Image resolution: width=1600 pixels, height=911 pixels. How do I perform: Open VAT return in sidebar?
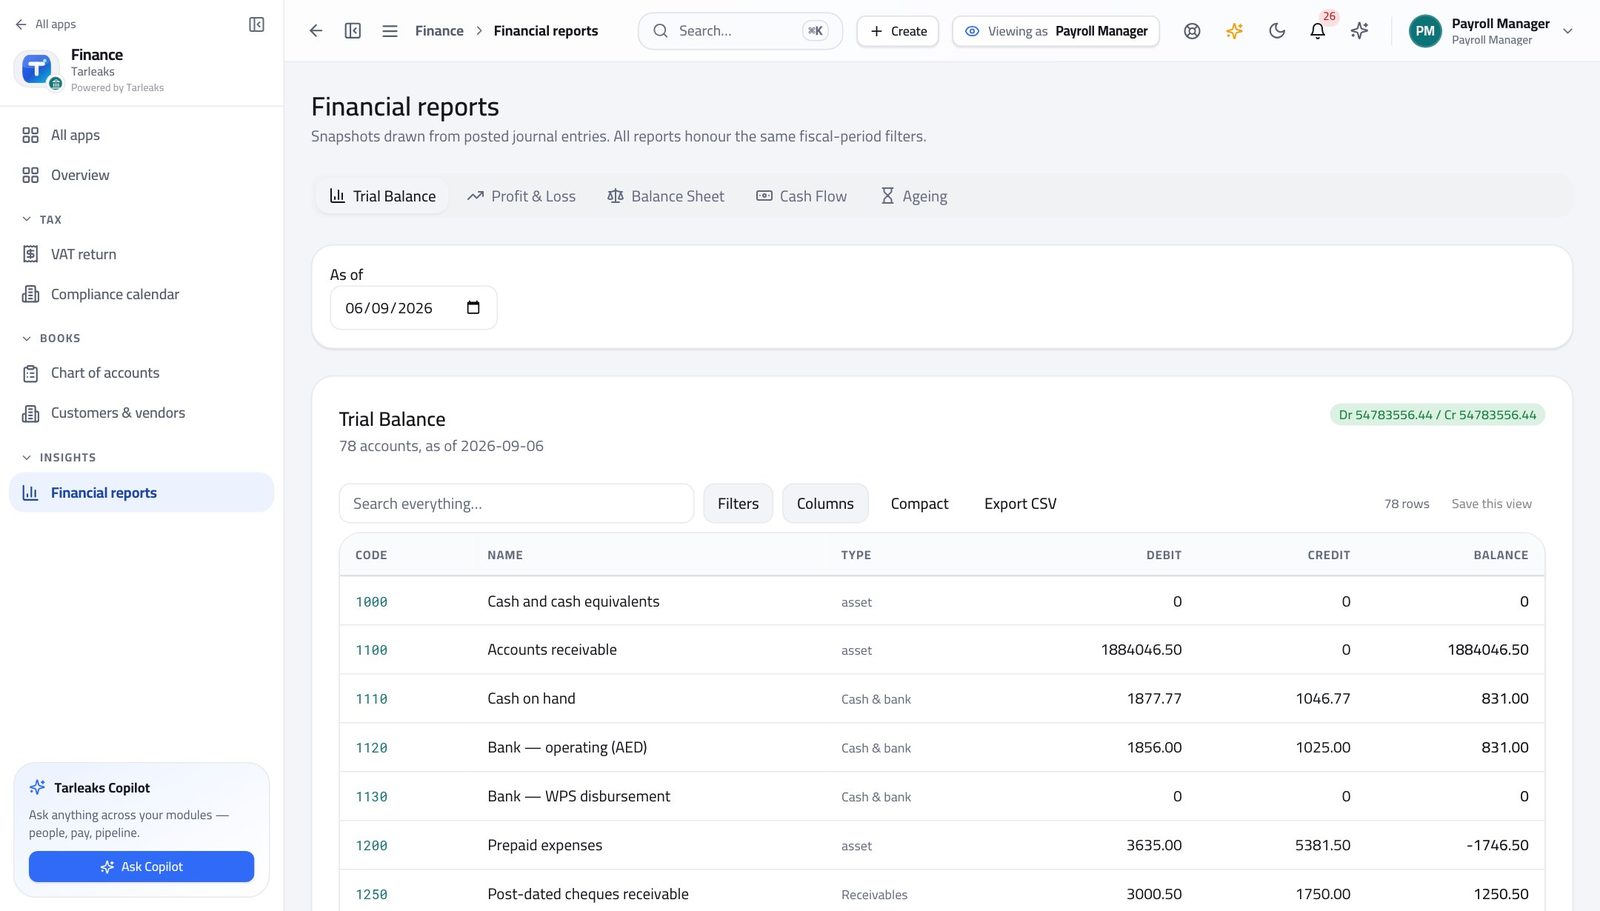tap(141, 254)
